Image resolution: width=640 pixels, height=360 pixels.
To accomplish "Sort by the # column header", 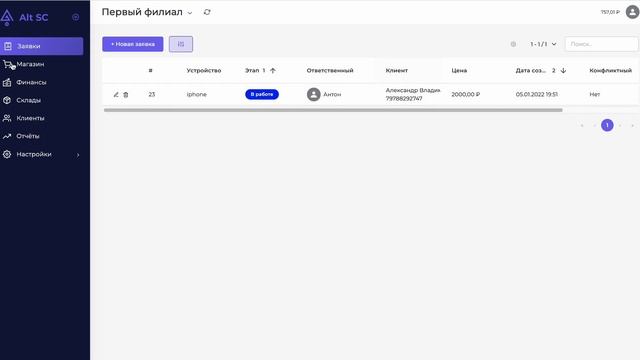I will click(151, 70).
